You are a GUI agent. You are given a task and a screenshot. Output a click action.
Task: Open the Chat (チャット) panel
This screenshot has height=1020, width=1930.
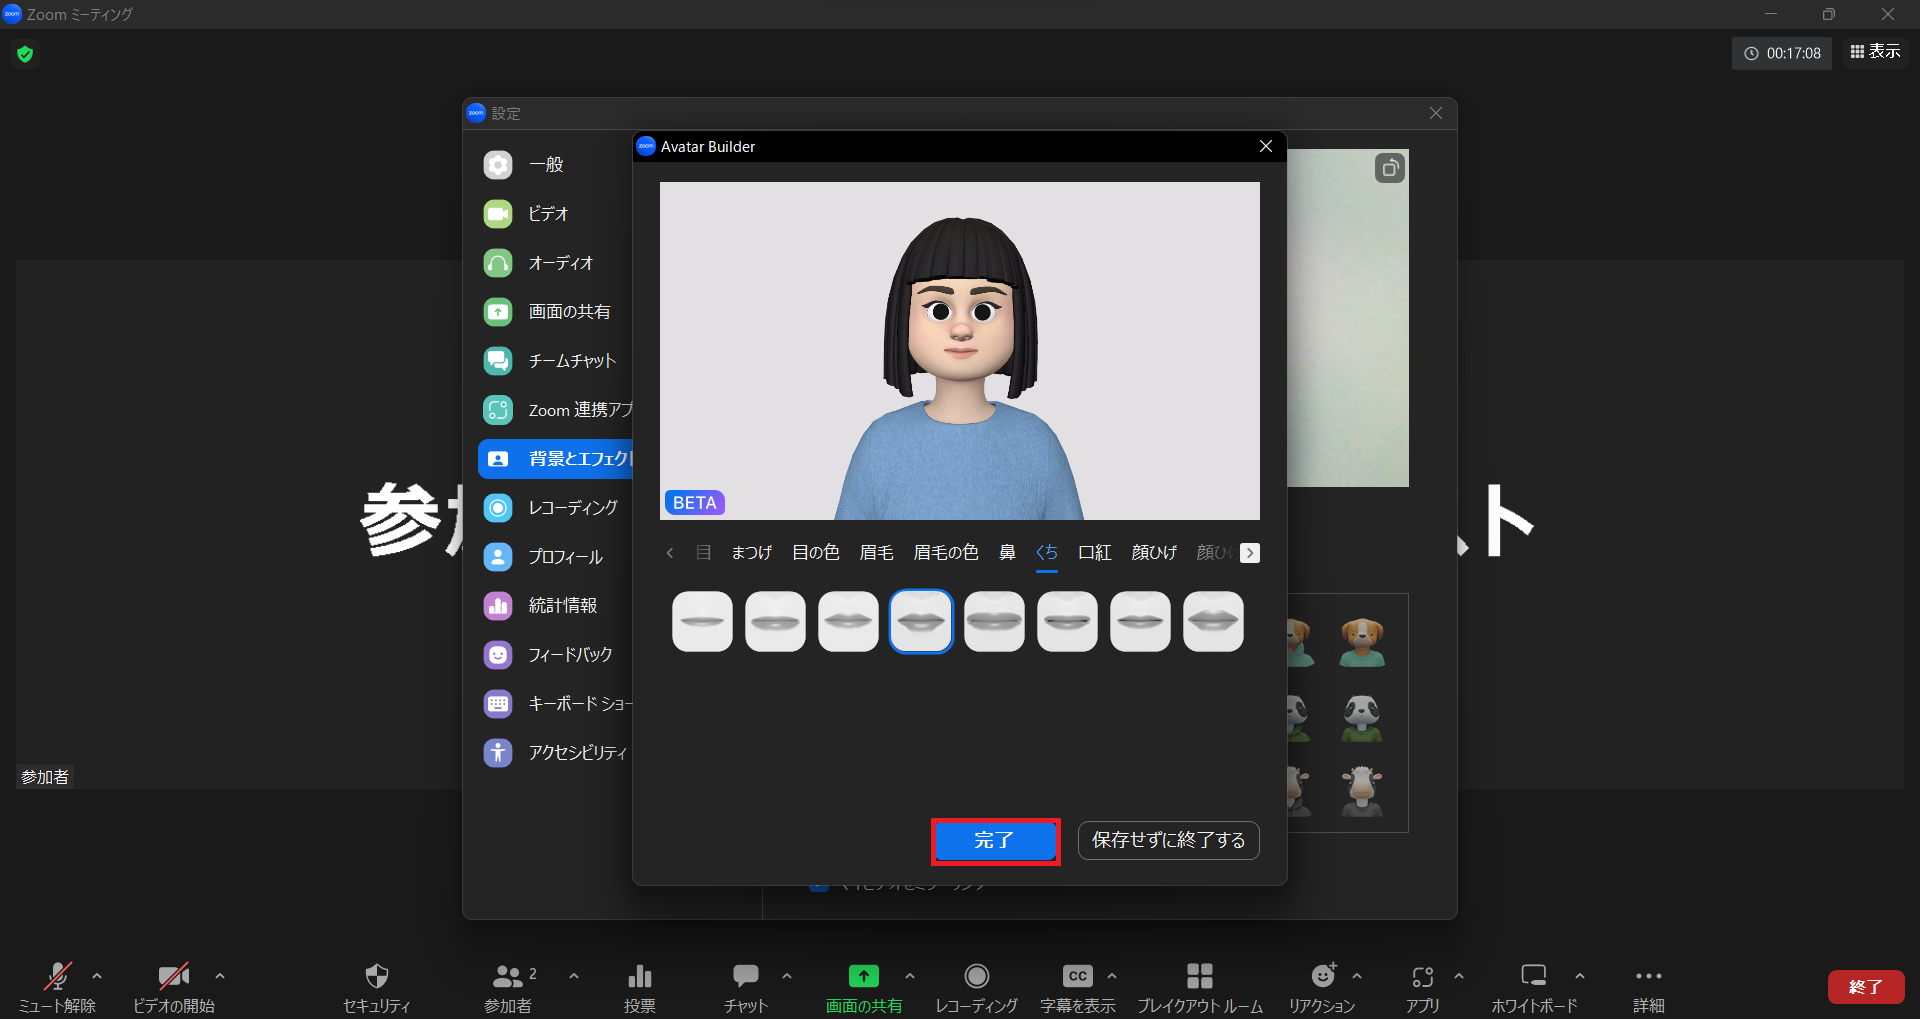click(745, 976)
